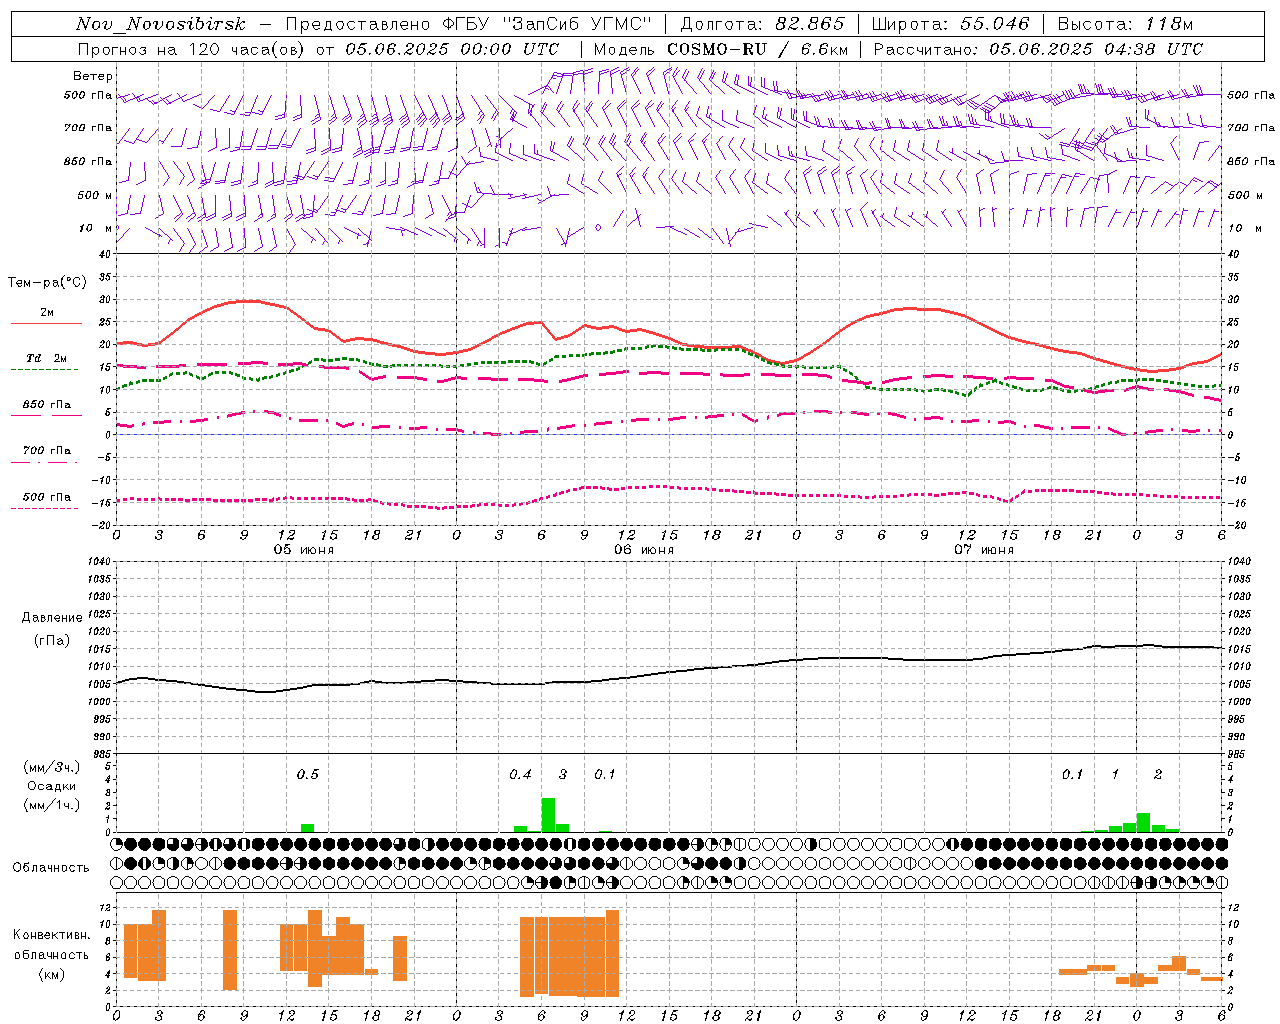Screen dimensions: 1280x1024
Task: Select the 'Тем-ра(°C)' temperature label
Action: (47, 283)
